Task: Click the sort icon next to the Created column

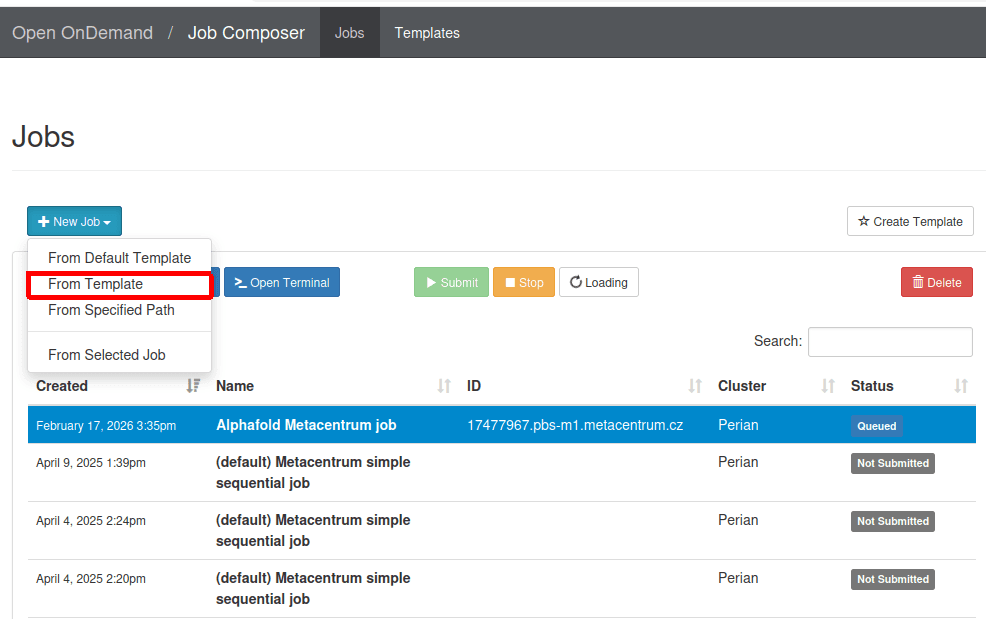Action: [x=191, y=386]
